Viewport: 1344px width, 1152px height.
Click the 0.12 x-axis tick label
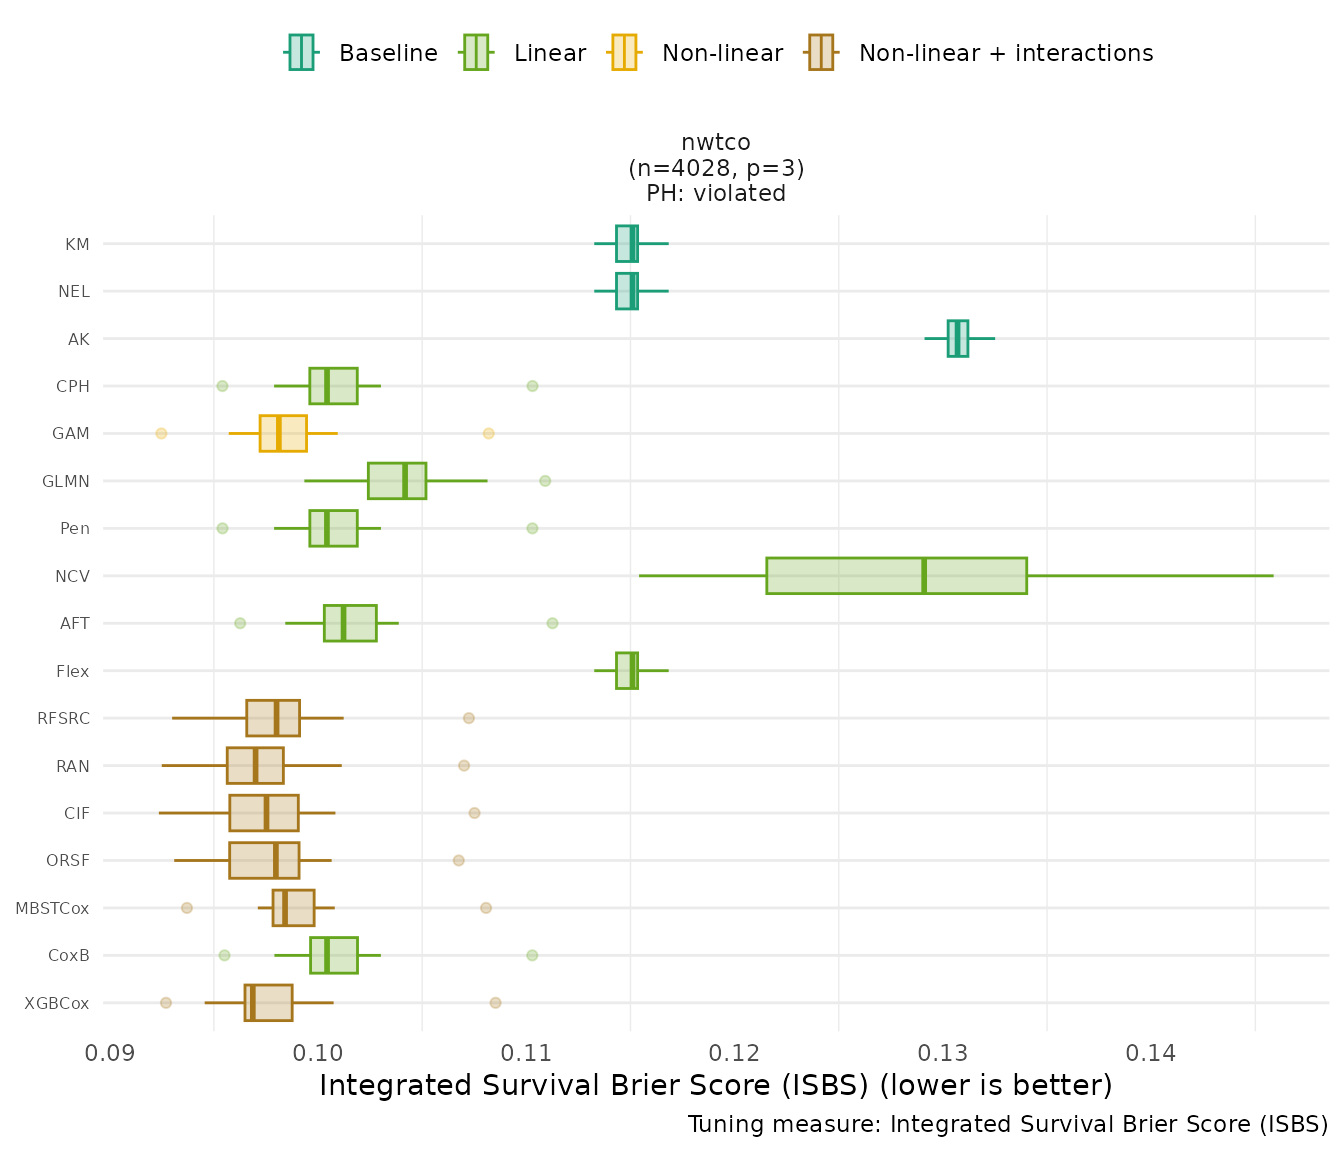pyautogui.click(x=737, y=1053)
